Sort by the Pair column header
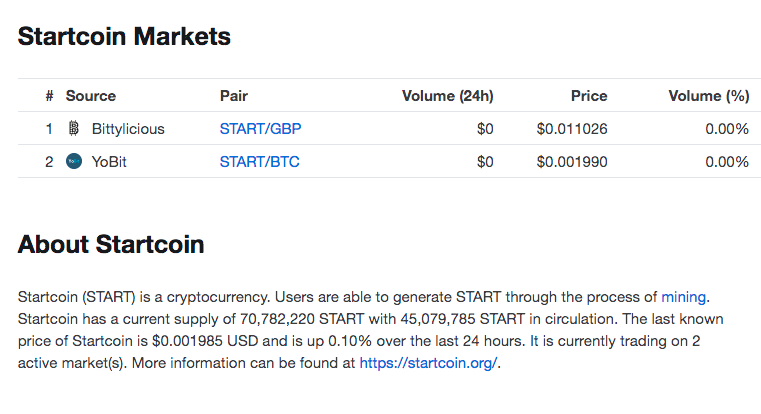Screen dimensions: 761x414 click(234, 96)
